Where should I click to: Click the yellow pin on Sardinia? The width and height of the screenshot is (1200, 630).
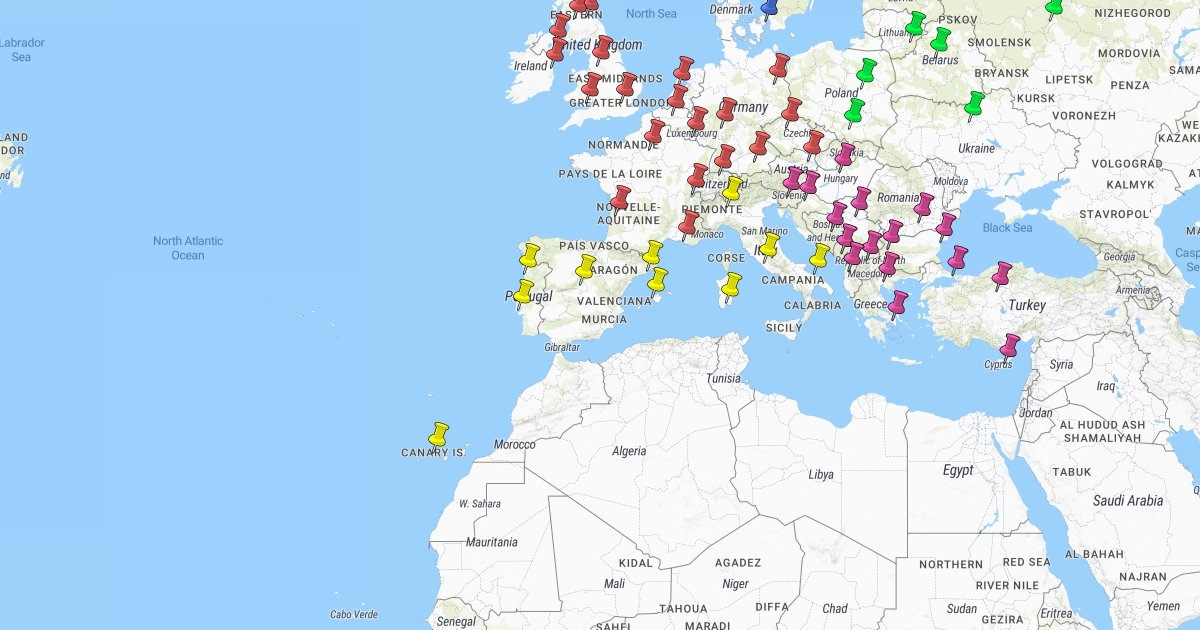tap(732, 286)
